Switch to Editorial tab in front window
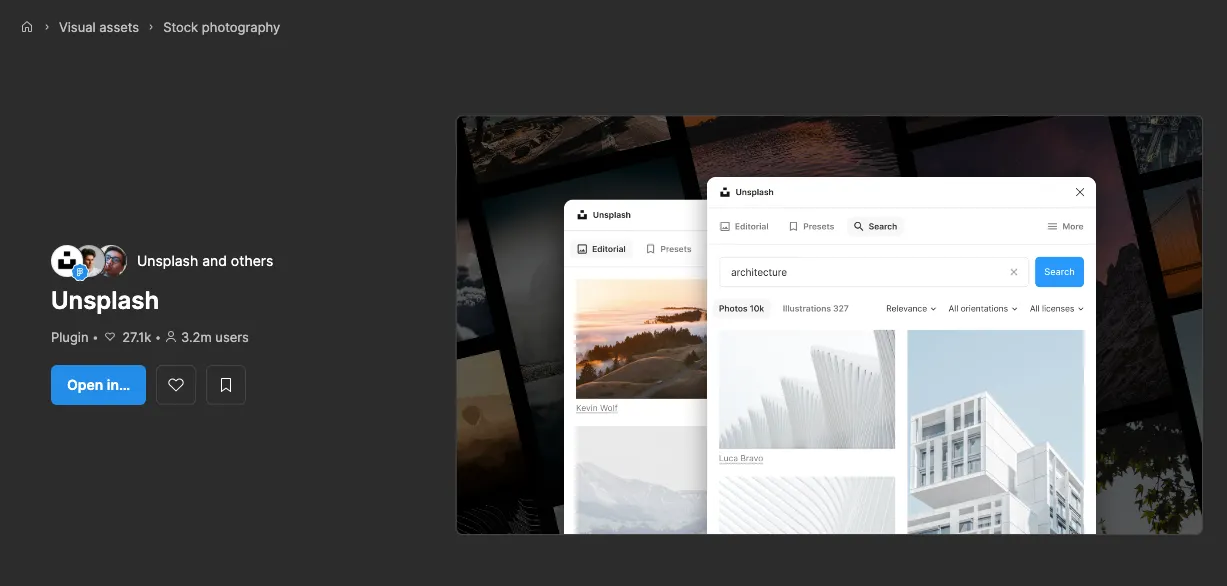Viewport: 1227px width, 586px height. tap(744, 227)
